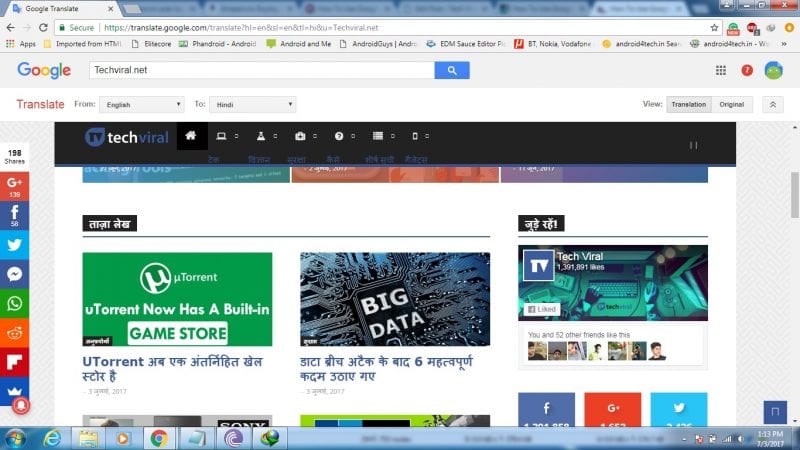
Task: Click the red notification bell icon
Action: [21, 406]
